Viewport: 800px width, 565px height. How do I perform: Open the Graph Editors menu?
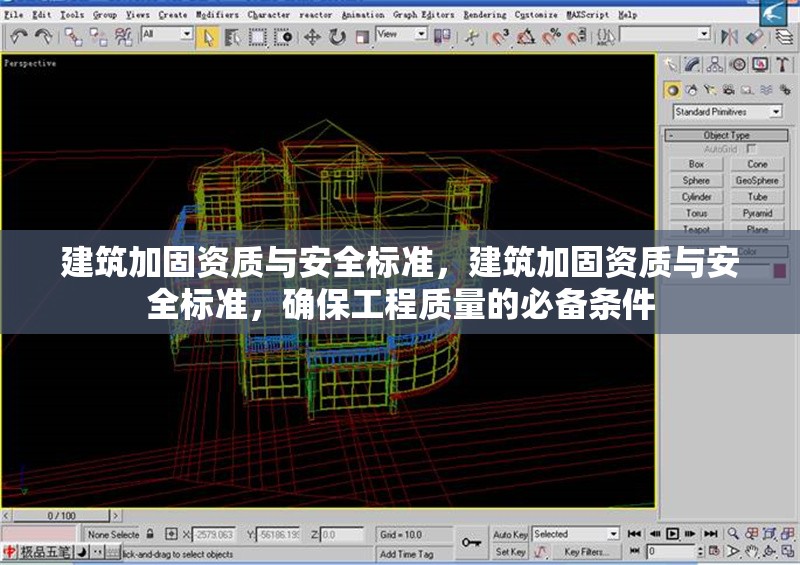click(x=423, y=15)
